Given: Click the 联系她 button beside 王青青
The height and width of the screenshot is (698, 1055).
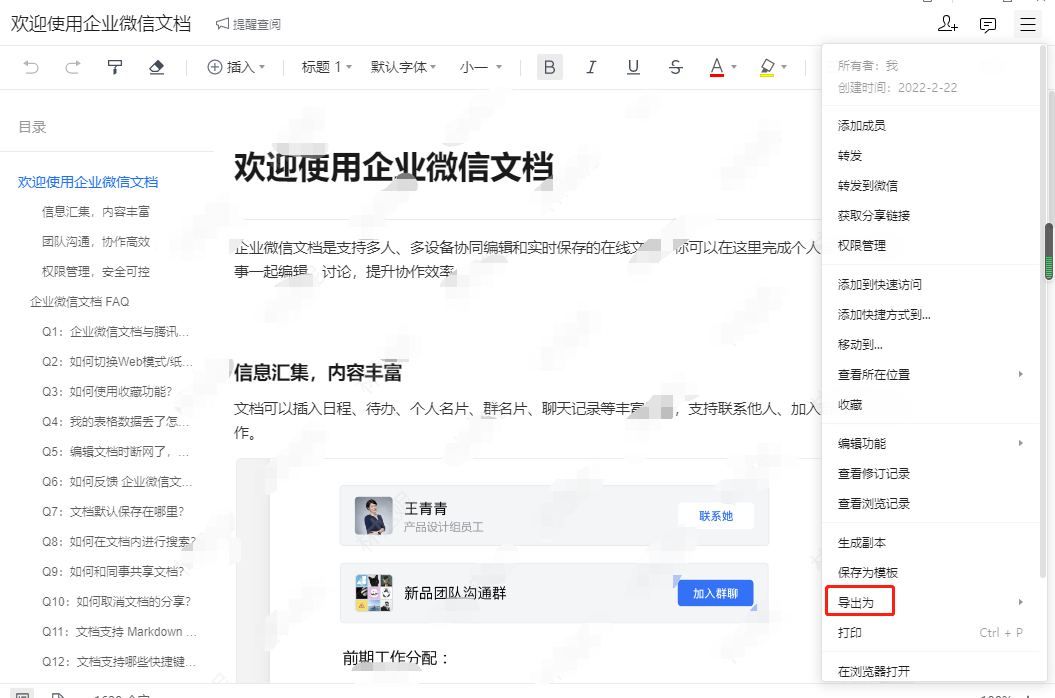Looking at the screenshot, I should tap(715, 517).
